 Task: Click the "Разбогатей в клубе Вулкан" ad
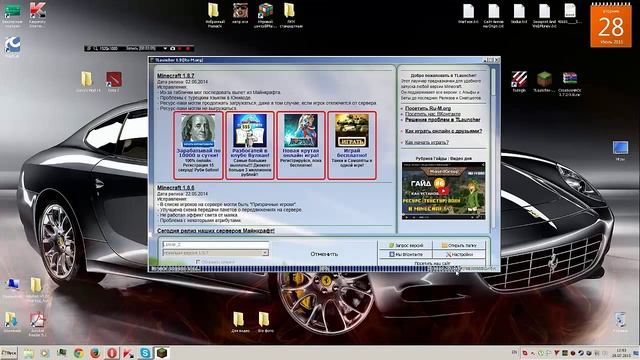pyautogui.click(x=250, y=145)
